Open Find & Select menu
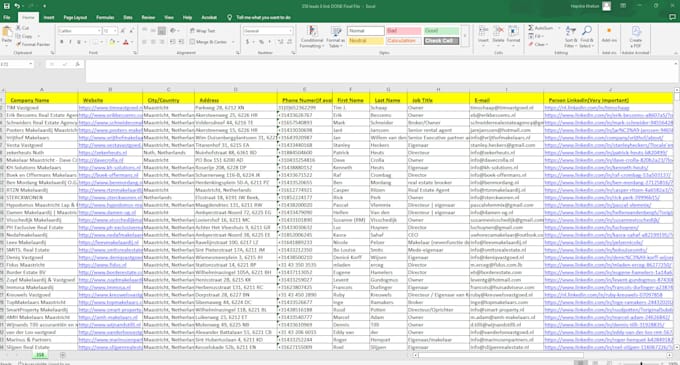 point(586,37)
